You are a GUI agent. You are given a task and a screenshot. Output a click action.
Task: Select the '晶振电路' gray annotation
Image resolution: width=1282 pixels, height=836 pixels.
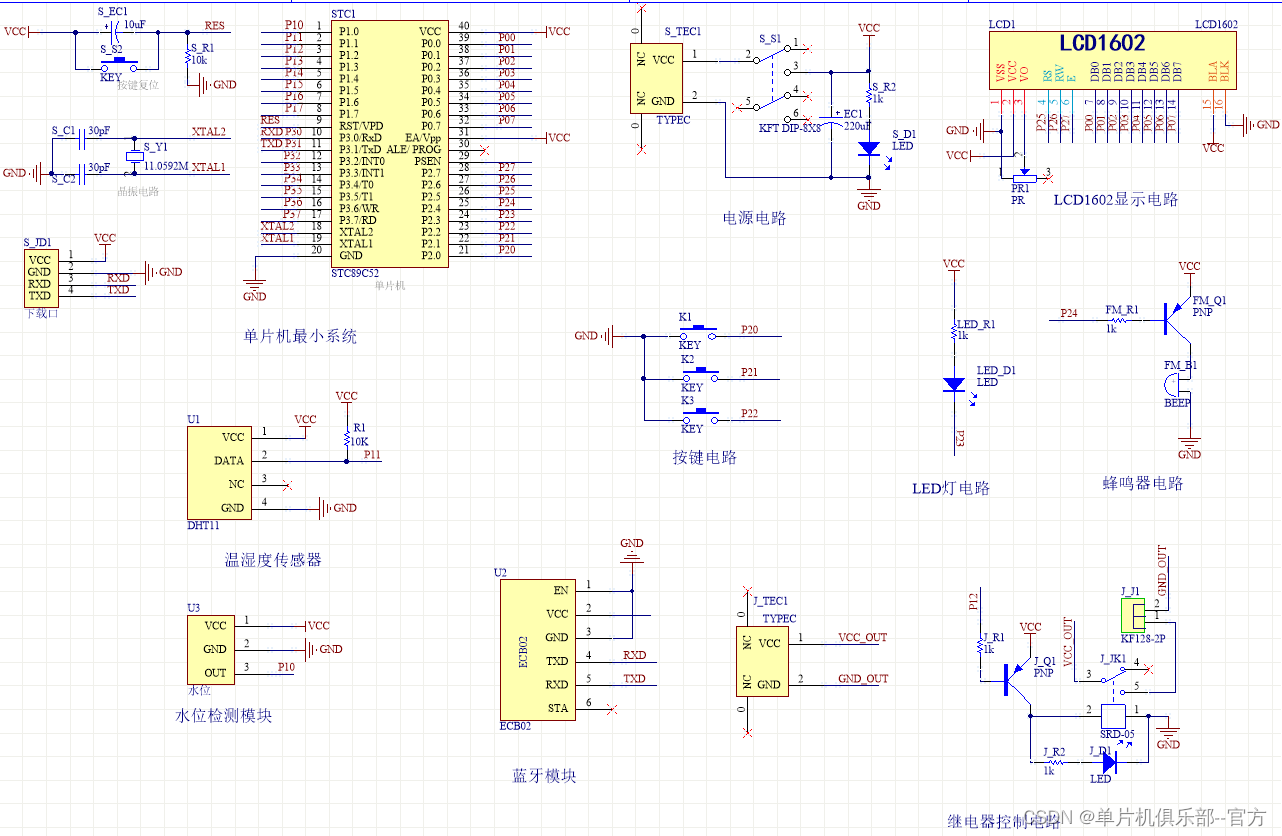tap(139, 191)
